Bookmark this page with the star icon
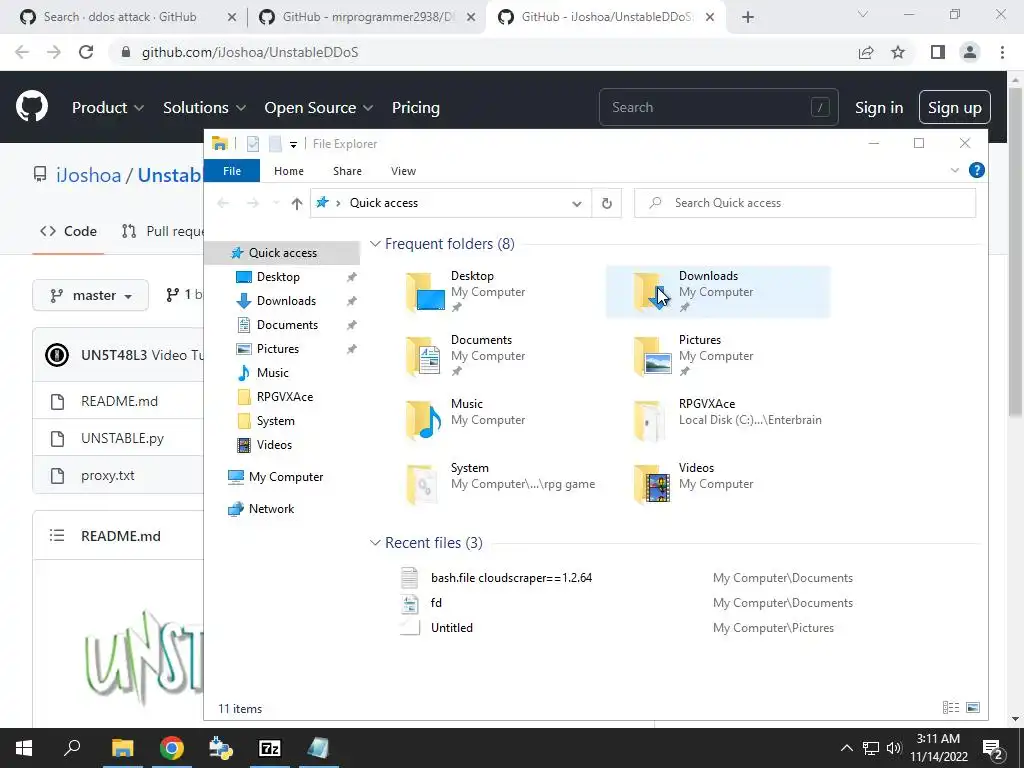The width and height of the screenshot is (1024, 768). tap(898, 52)
